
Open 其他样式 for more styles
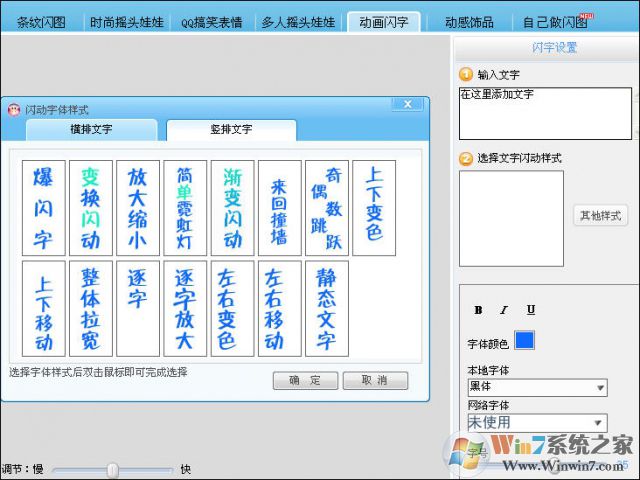coord(600,215)
